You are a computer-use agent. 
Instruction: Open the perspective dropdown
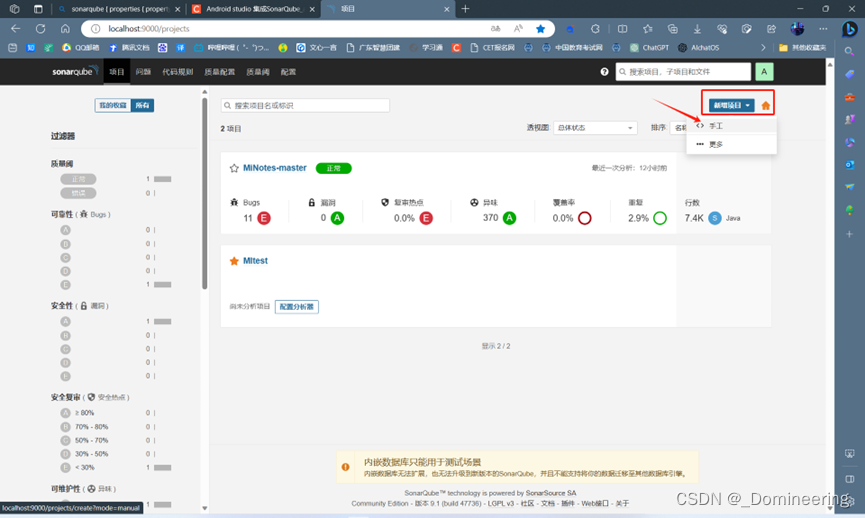(595, 128)
